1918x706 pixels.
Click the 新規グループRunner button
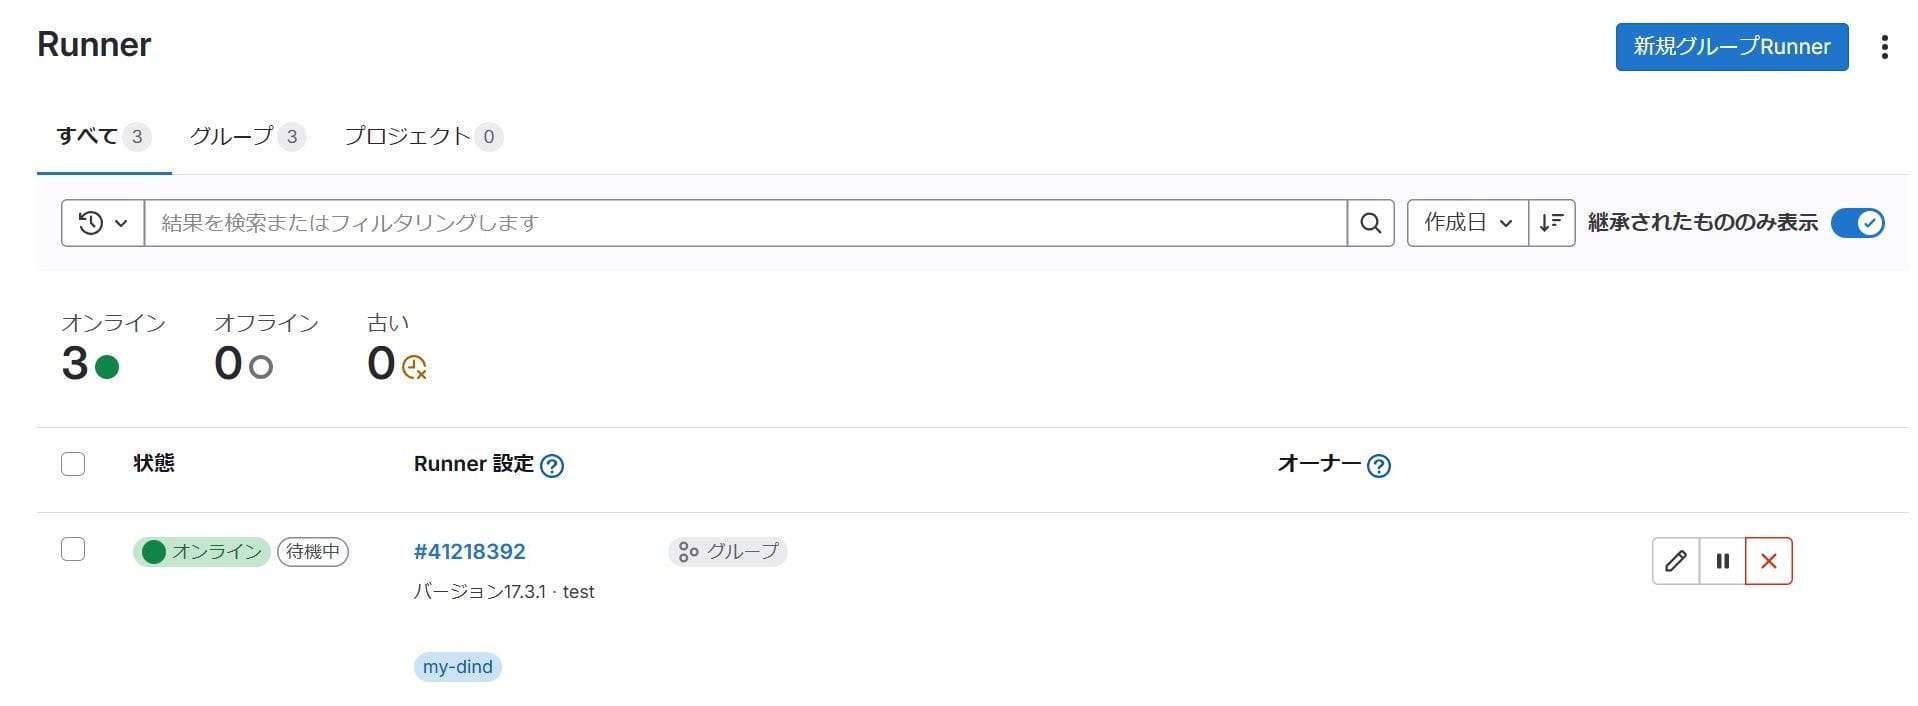(1731, 47)
